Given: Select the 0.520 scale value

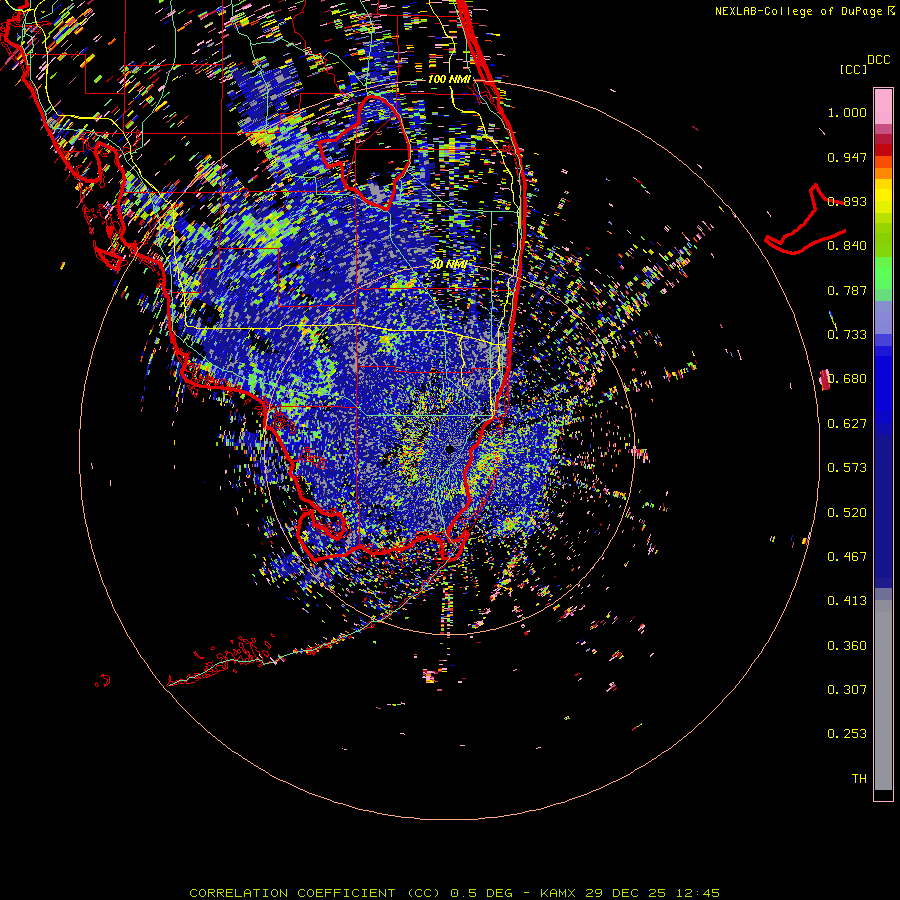Looking at the screenshot, I should coord(847,513).
